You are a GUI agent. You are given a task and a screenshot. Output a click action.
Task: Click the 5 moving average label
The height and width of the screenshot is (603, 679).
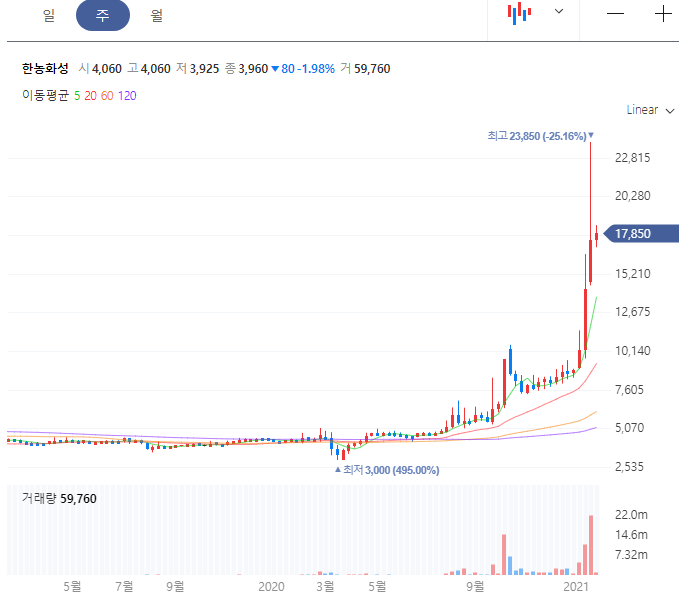pyautogui.click(x=77, y=96)
